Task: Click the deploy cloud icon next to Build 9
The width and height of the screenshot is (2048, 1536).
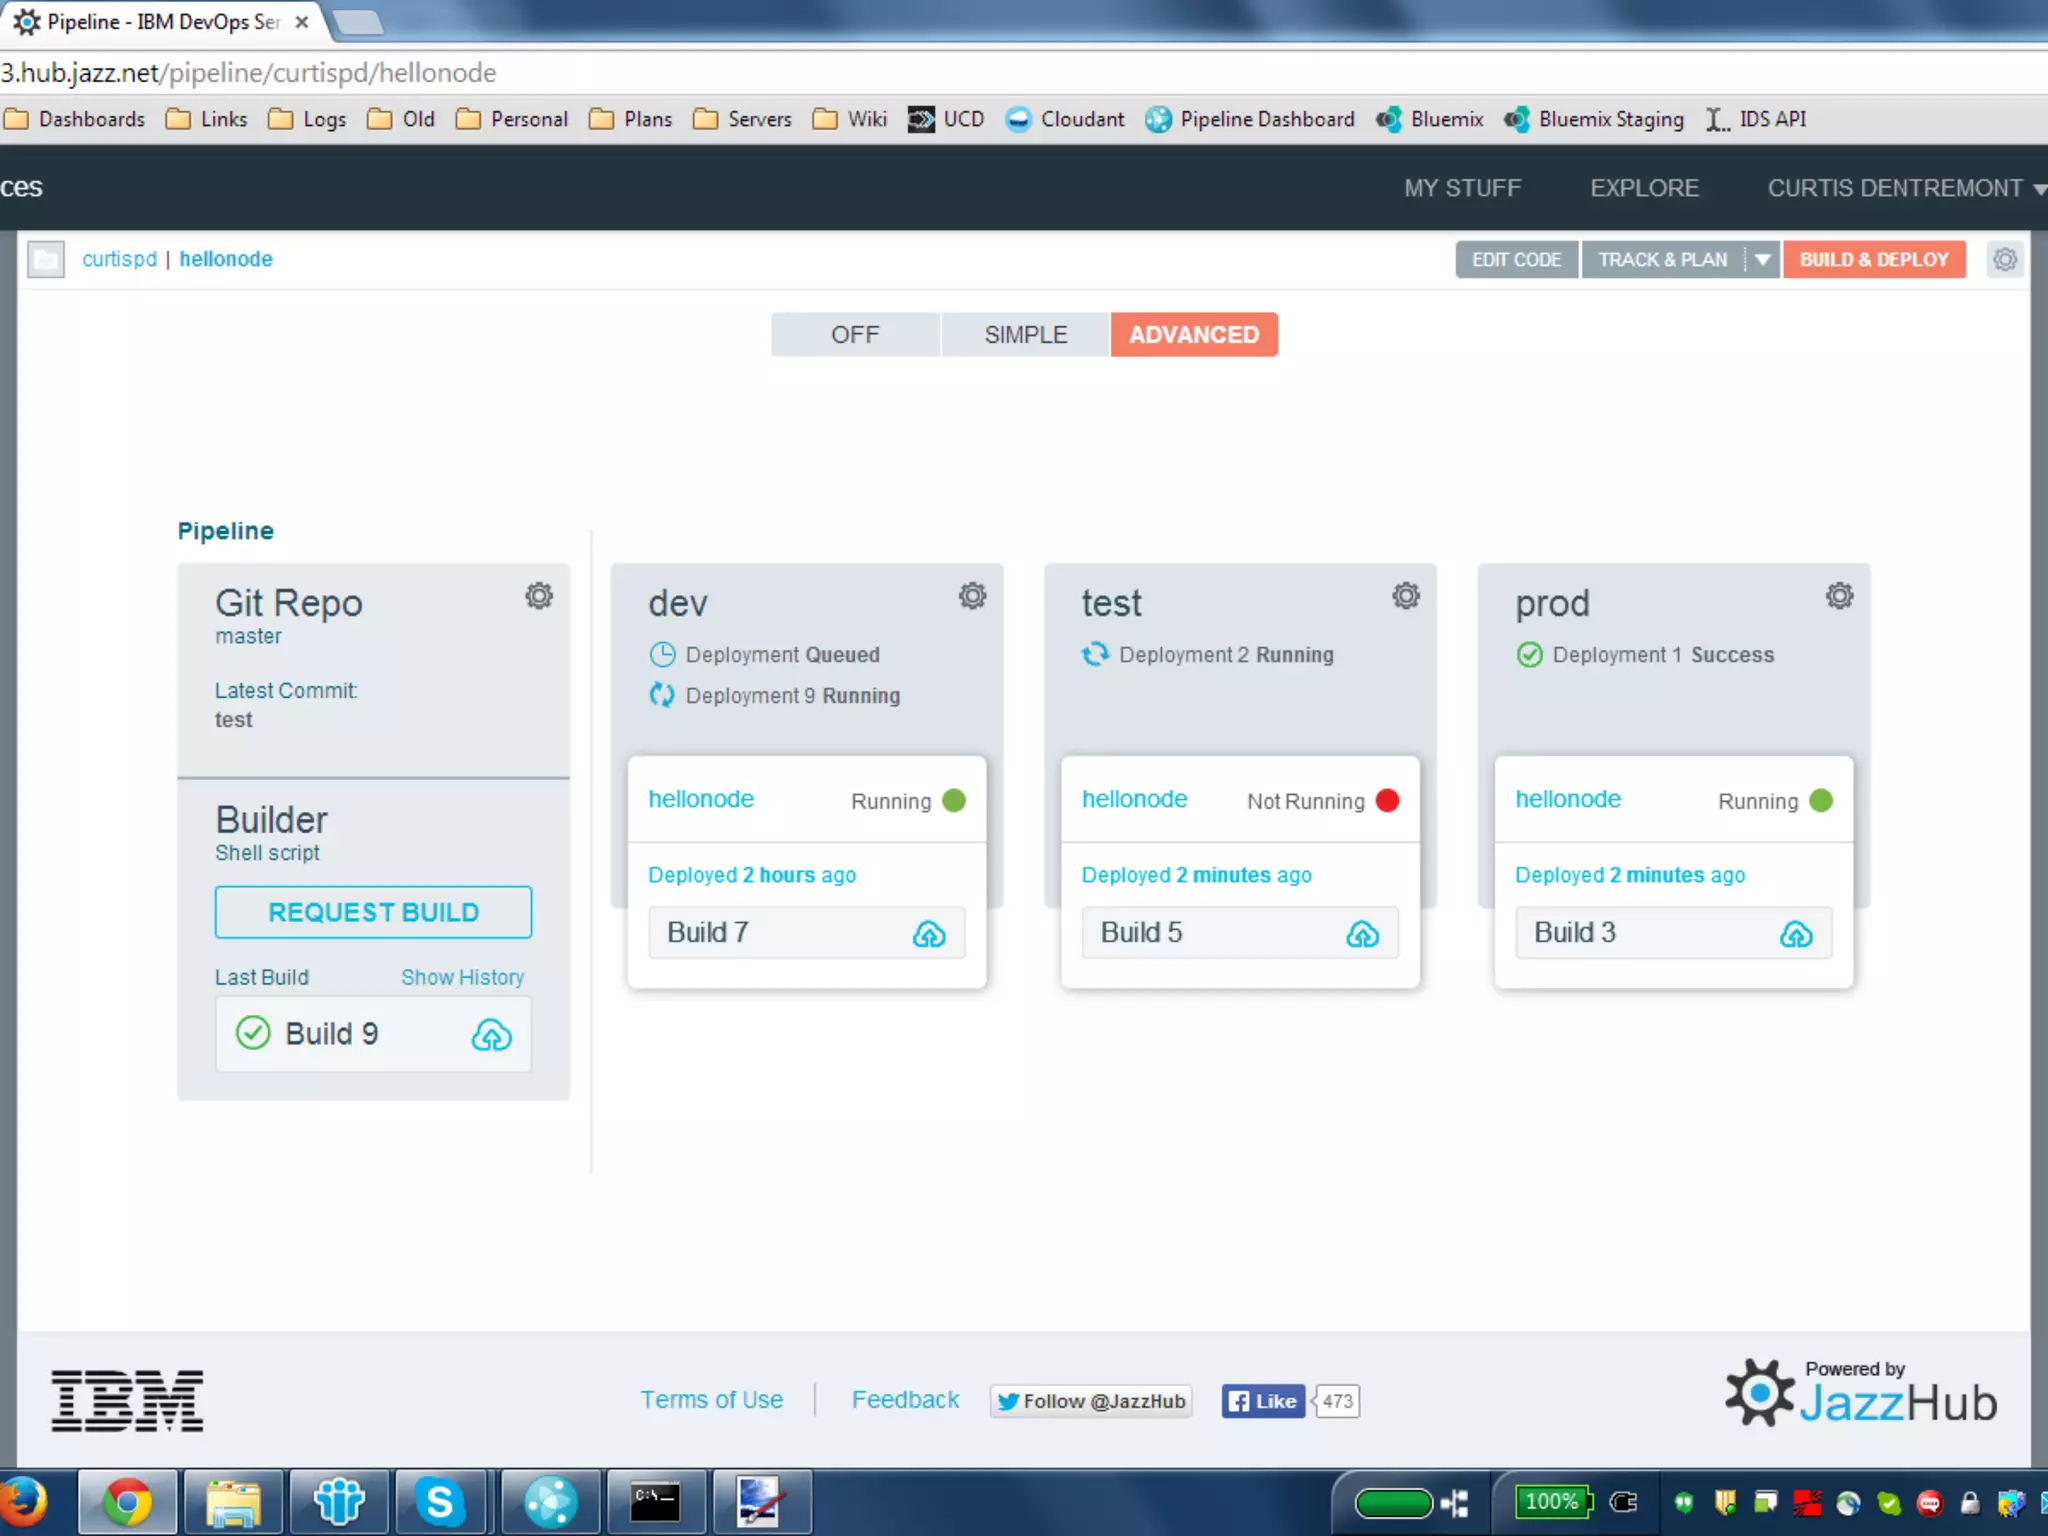Action: click(491, 1034)
